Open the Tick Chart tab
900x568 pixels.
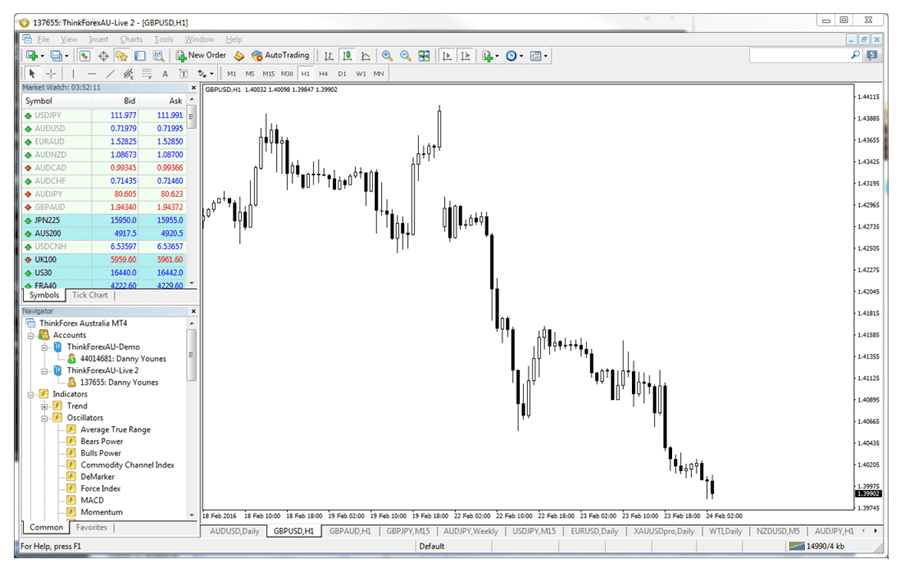[x=90, y=295]
